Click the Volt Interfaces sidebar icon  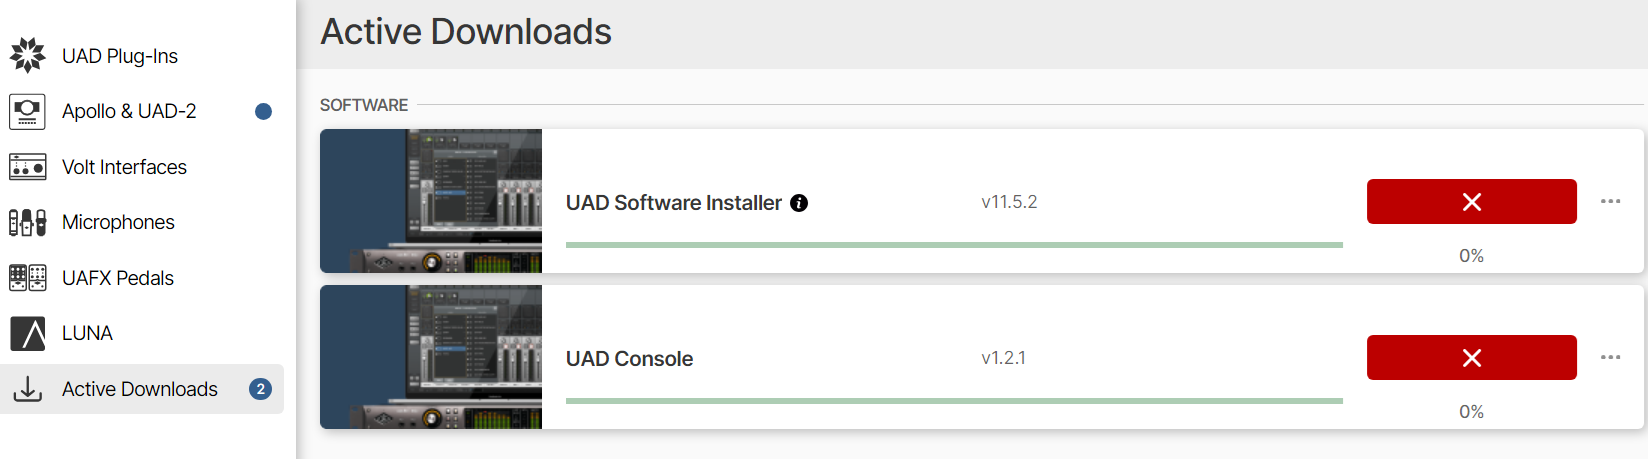28,167
